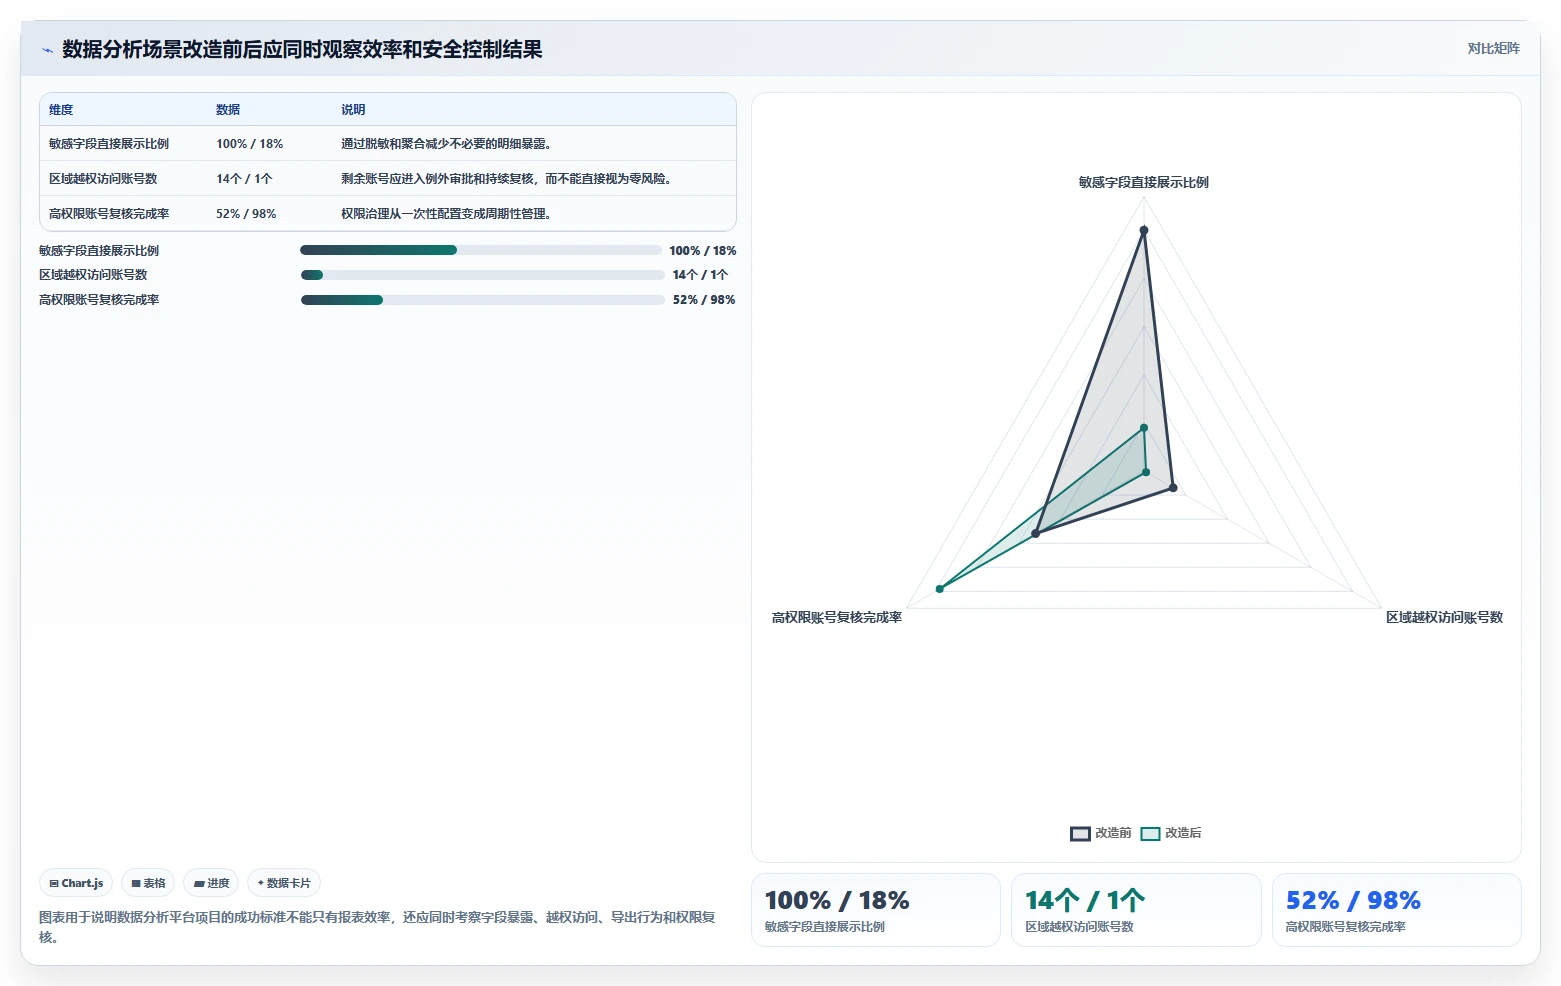1561x986 pixels.
Task: Click description about 例外审批和持续复核
Action: (508, 179)
